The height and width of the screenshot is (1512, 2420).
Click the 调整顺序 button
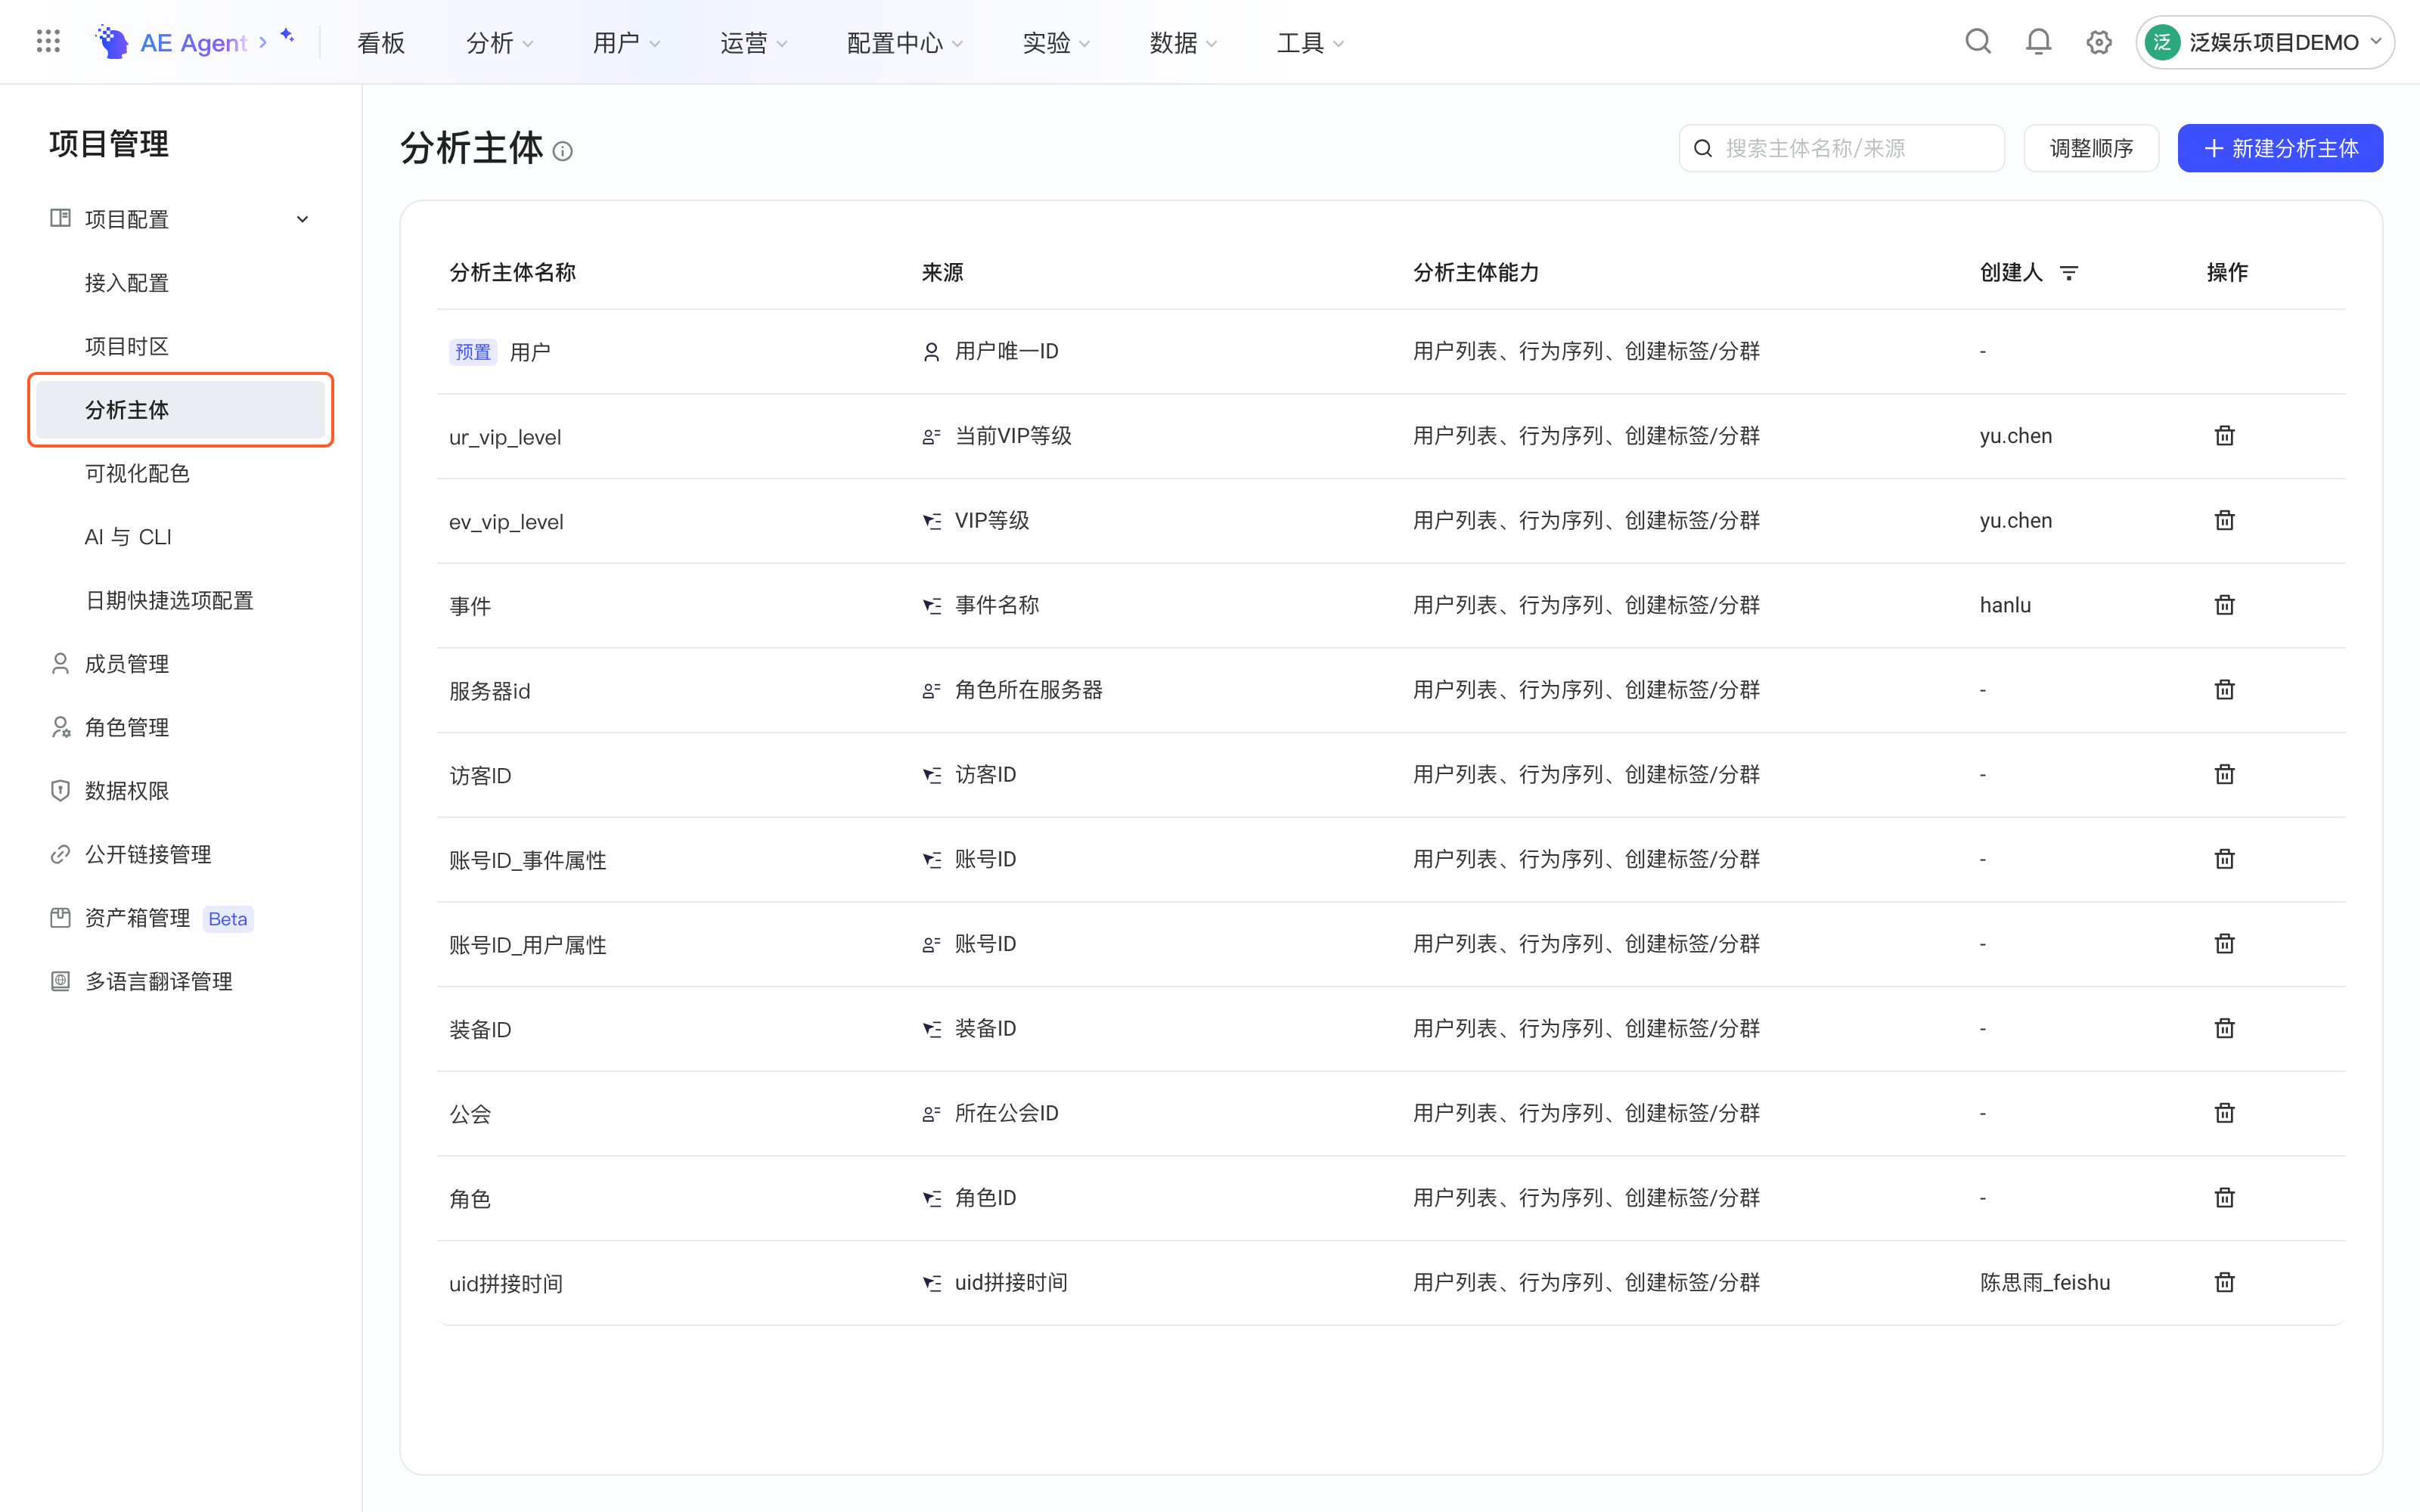pos(2091,148)
